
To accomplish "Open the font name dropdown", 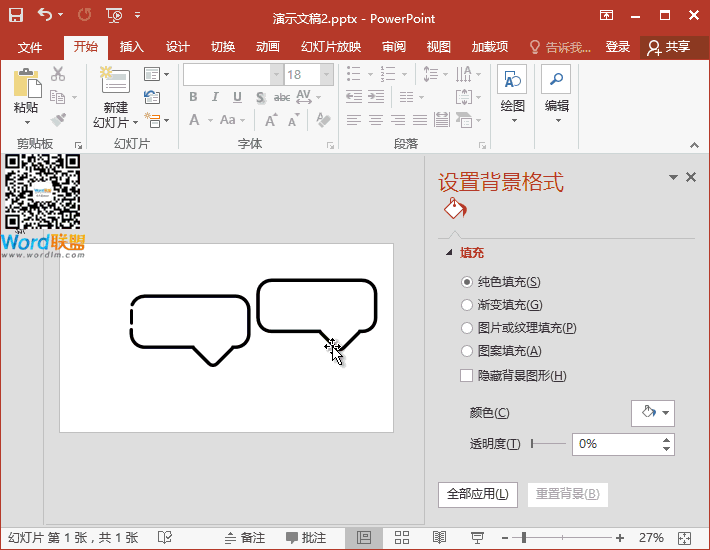I will [x=277, y=74].
